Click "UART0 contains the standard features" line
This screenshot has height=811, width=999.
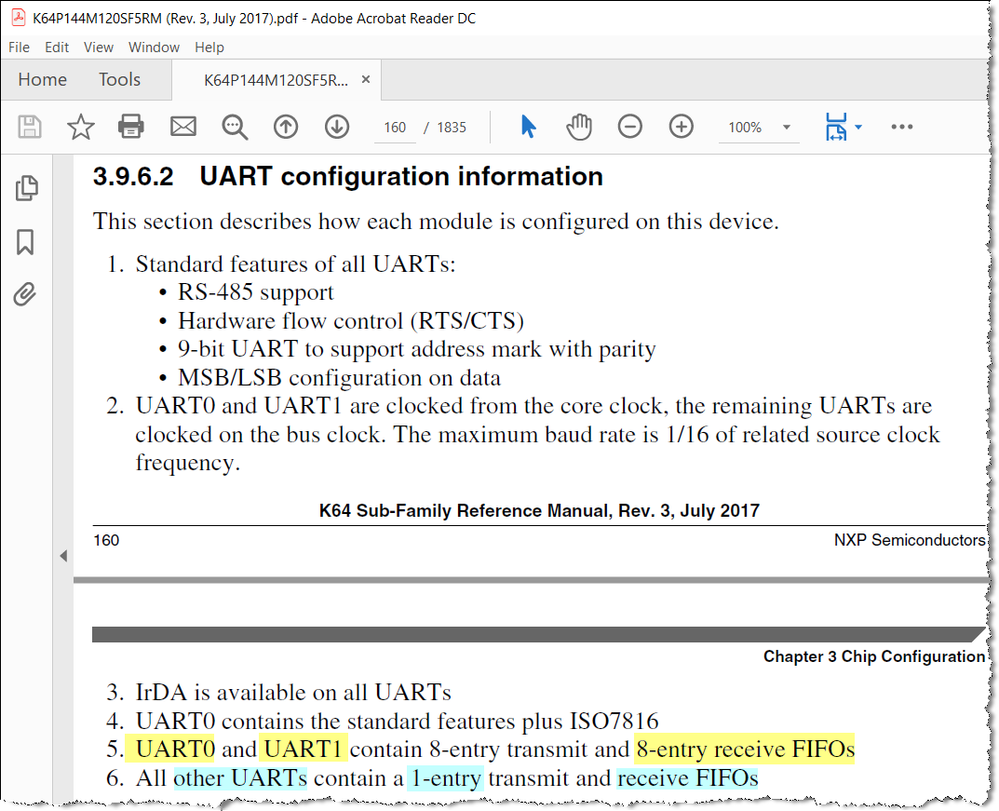pos(397,721)
